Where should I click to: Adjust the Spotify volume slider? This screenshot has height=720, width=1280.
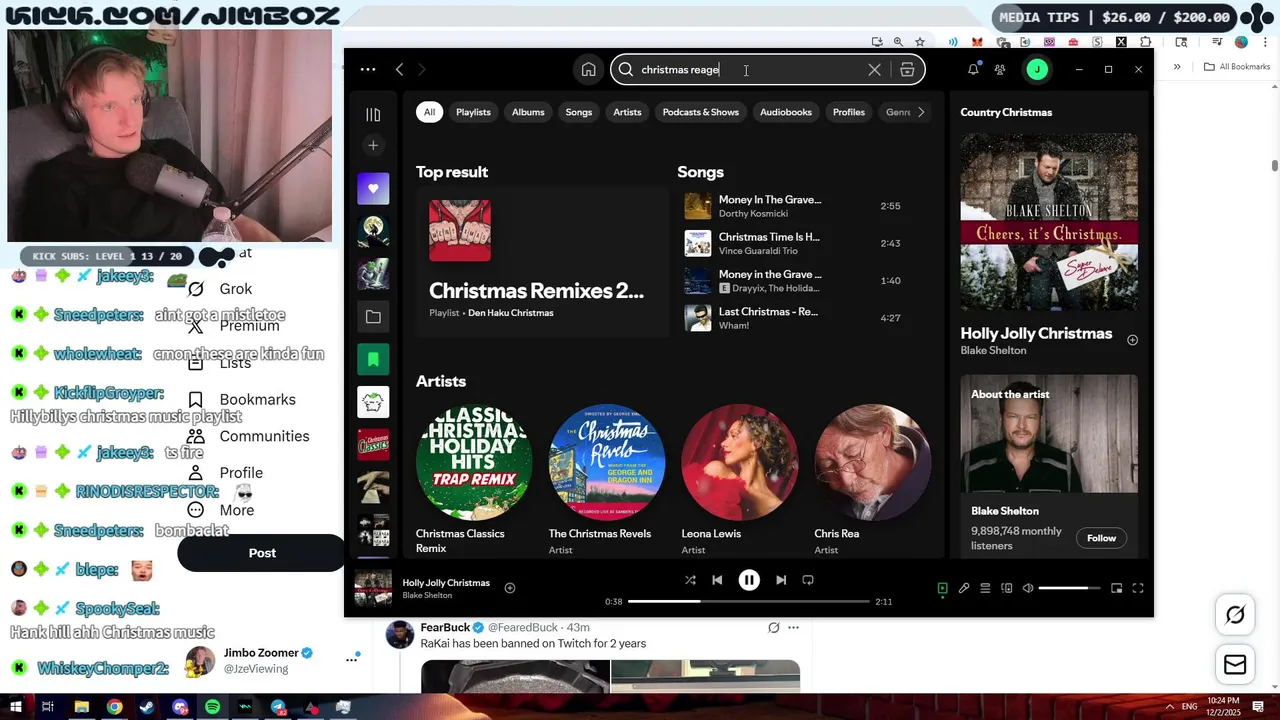[1069, 588]
